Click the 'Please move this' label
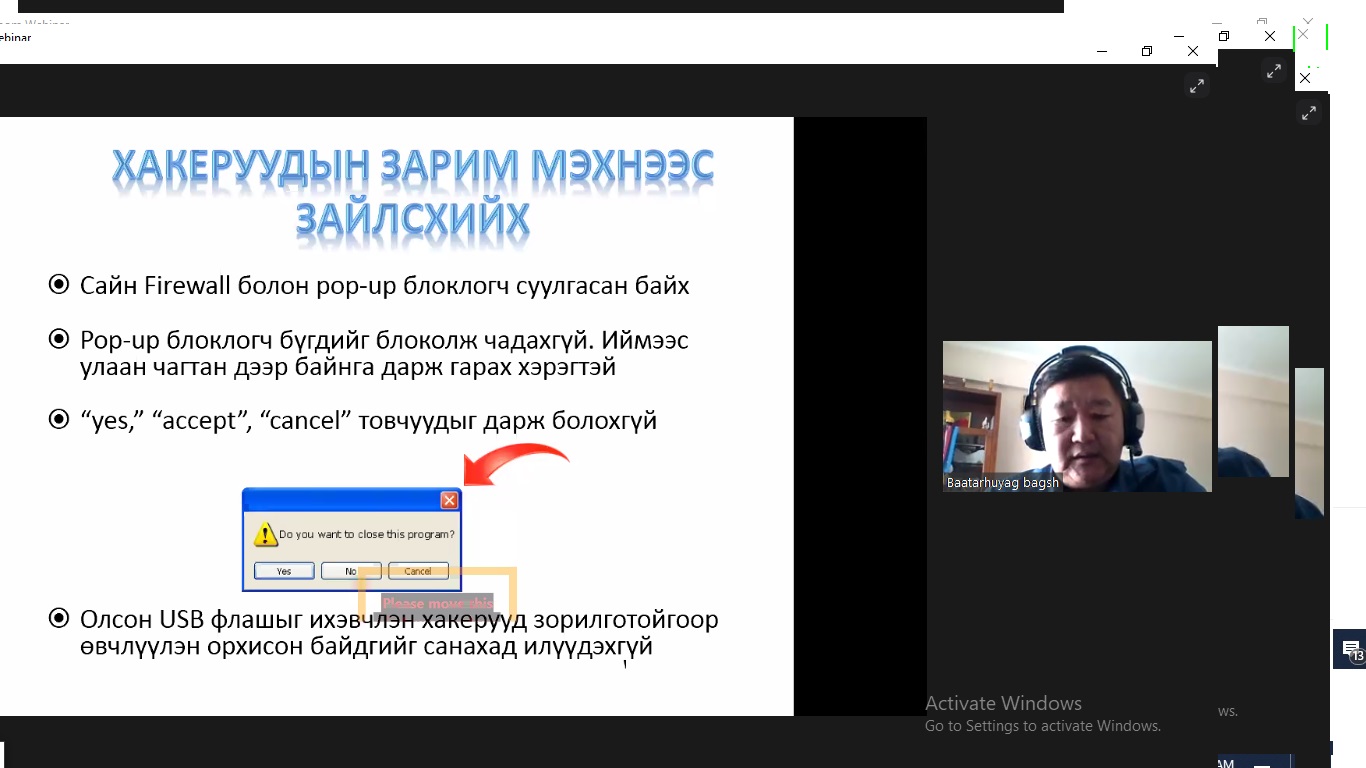 tap(437, 603)
